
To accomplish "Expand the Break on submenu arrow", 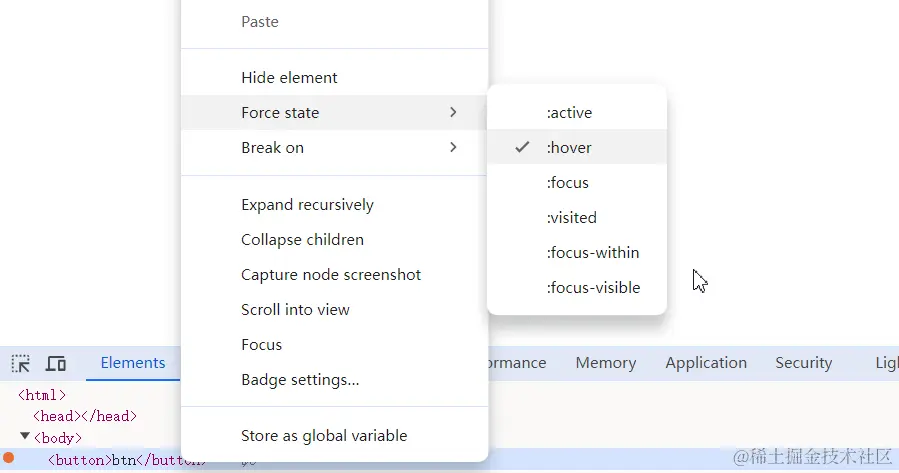I will [453, 148].
